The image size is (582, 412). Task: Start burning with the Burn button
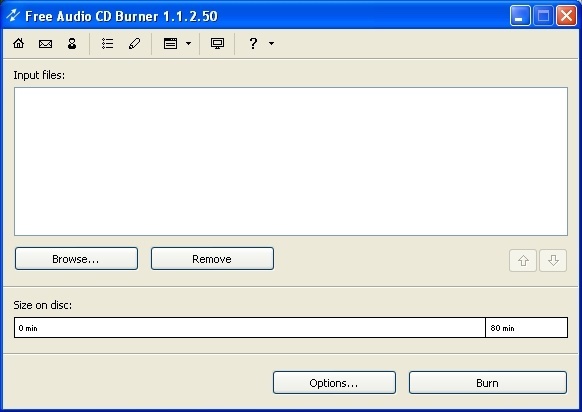pos(488,383)
